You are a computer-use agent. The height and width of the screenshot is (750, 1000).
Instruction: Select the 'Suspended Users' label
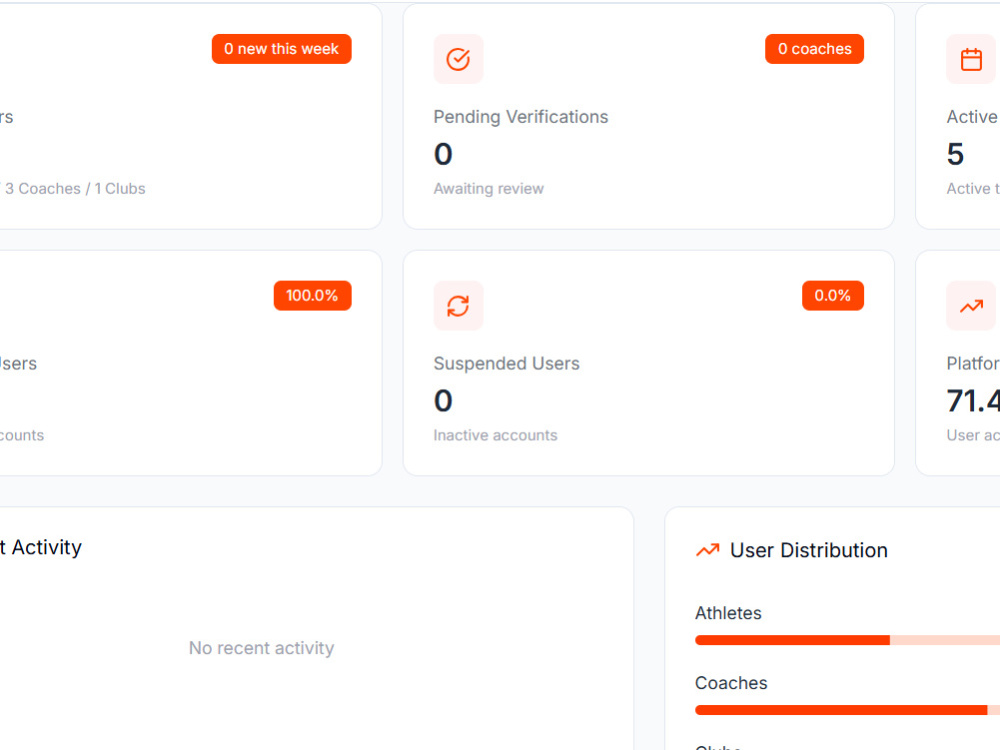click(506, 364)
